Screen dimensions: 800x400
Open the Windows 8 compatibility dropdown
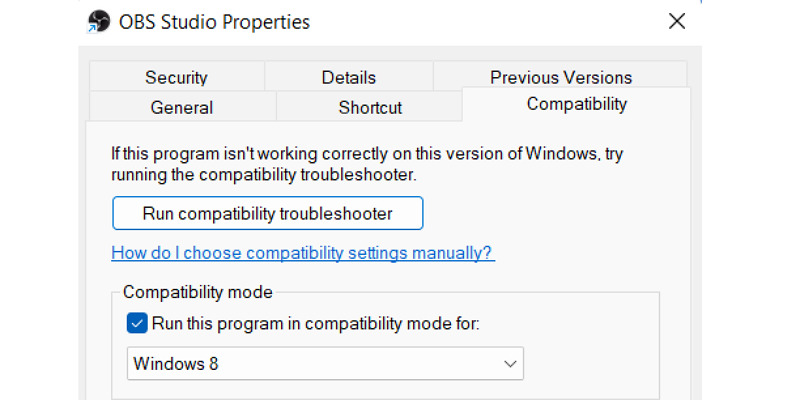click(326, 364)
